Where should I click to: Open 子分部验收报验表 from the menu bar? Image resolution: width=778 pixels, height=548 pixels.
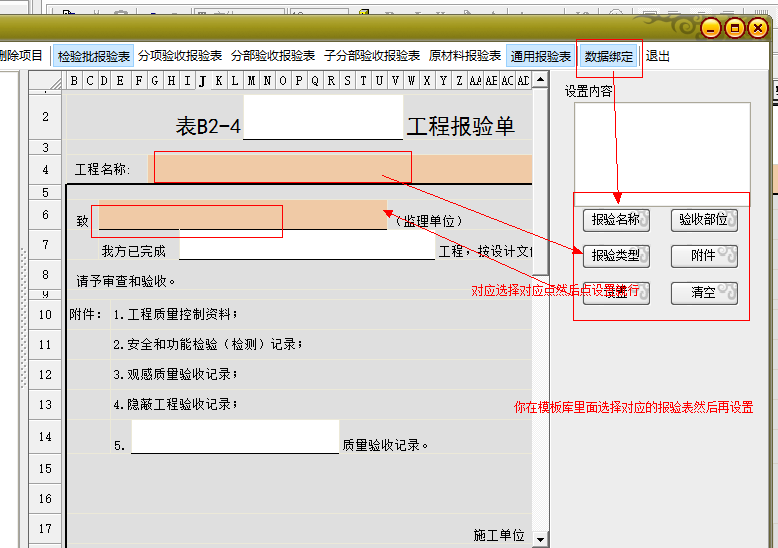tap(372, 57)
